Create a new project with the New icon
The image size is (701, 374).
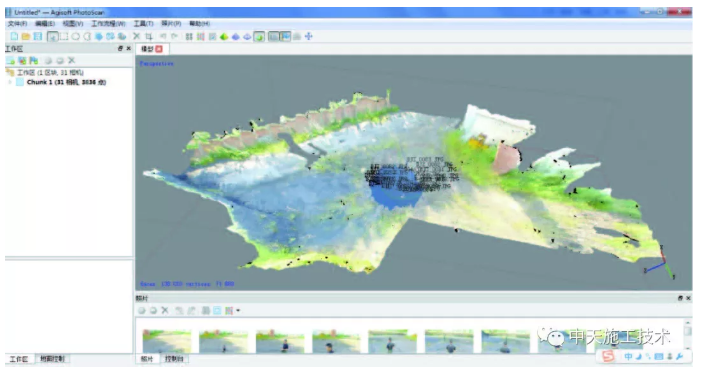(14, 37)
